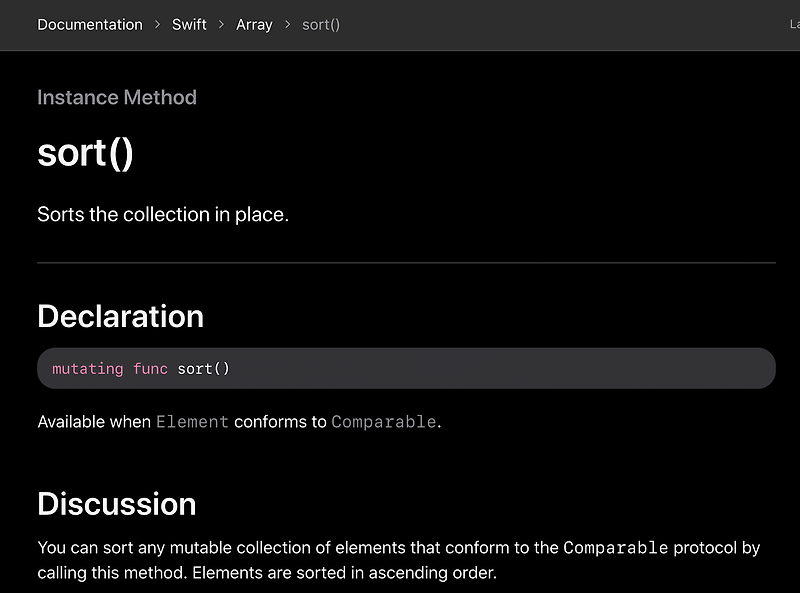Click sort() inside the declaration code block
The height and width of the screenshot is (593, 800).
204,368
